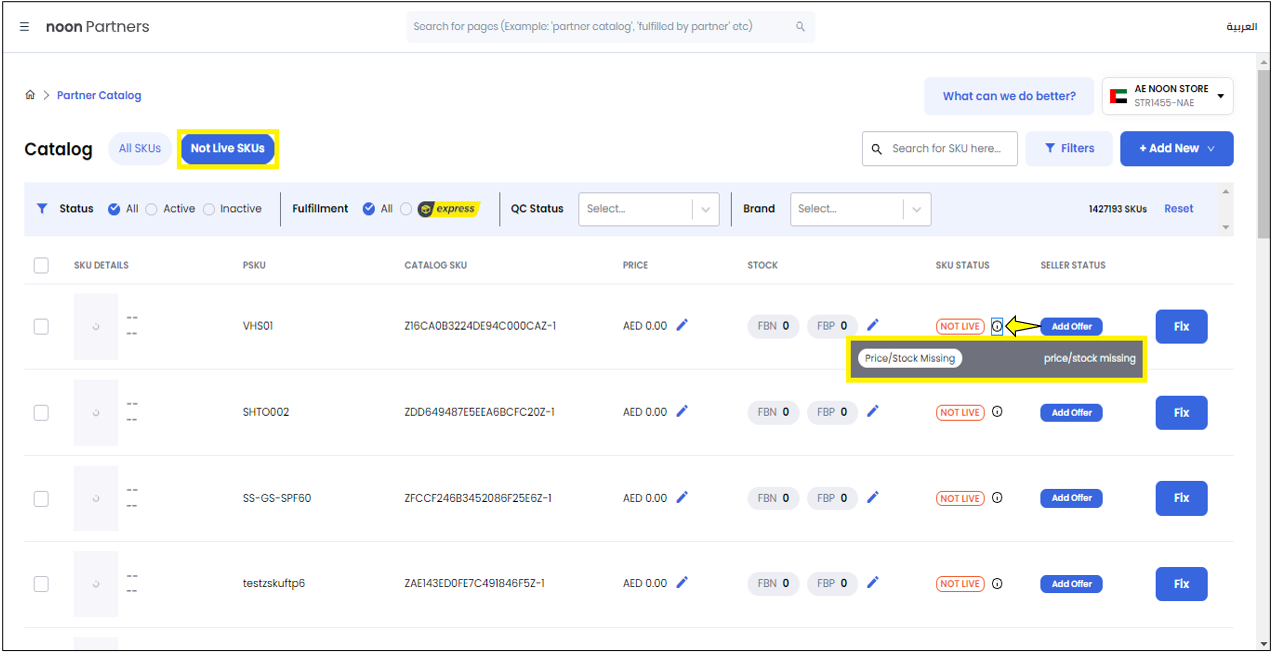The width and height of the screenshot is (1273, 654).
Task: Open the AE NOON STORE selector
Action: [1168, 96]
